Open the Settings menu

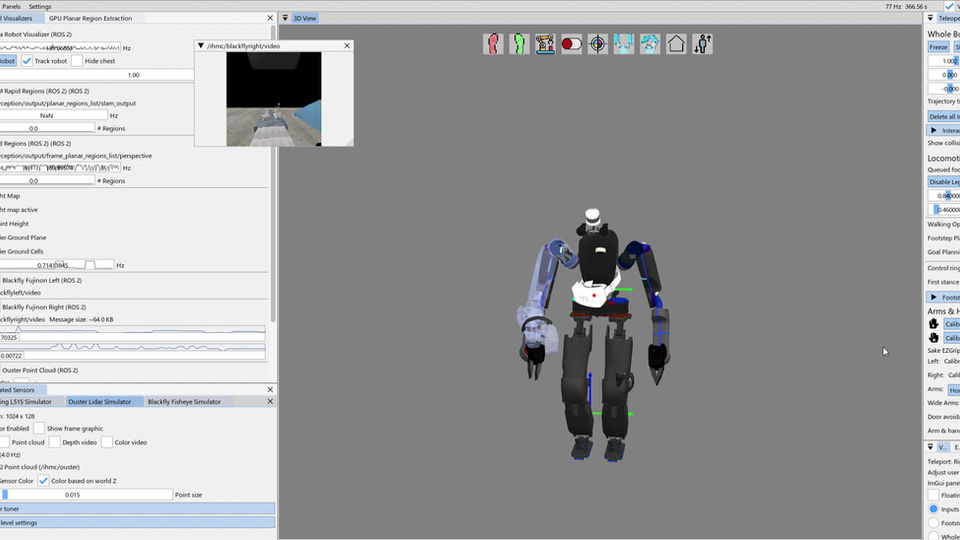(40, 6)
